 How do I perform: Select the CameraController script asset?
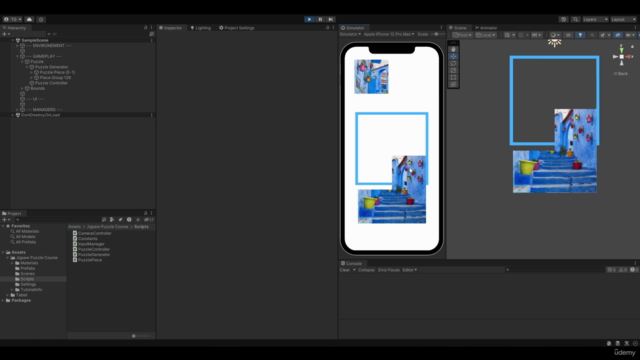[x=92, y=233]
